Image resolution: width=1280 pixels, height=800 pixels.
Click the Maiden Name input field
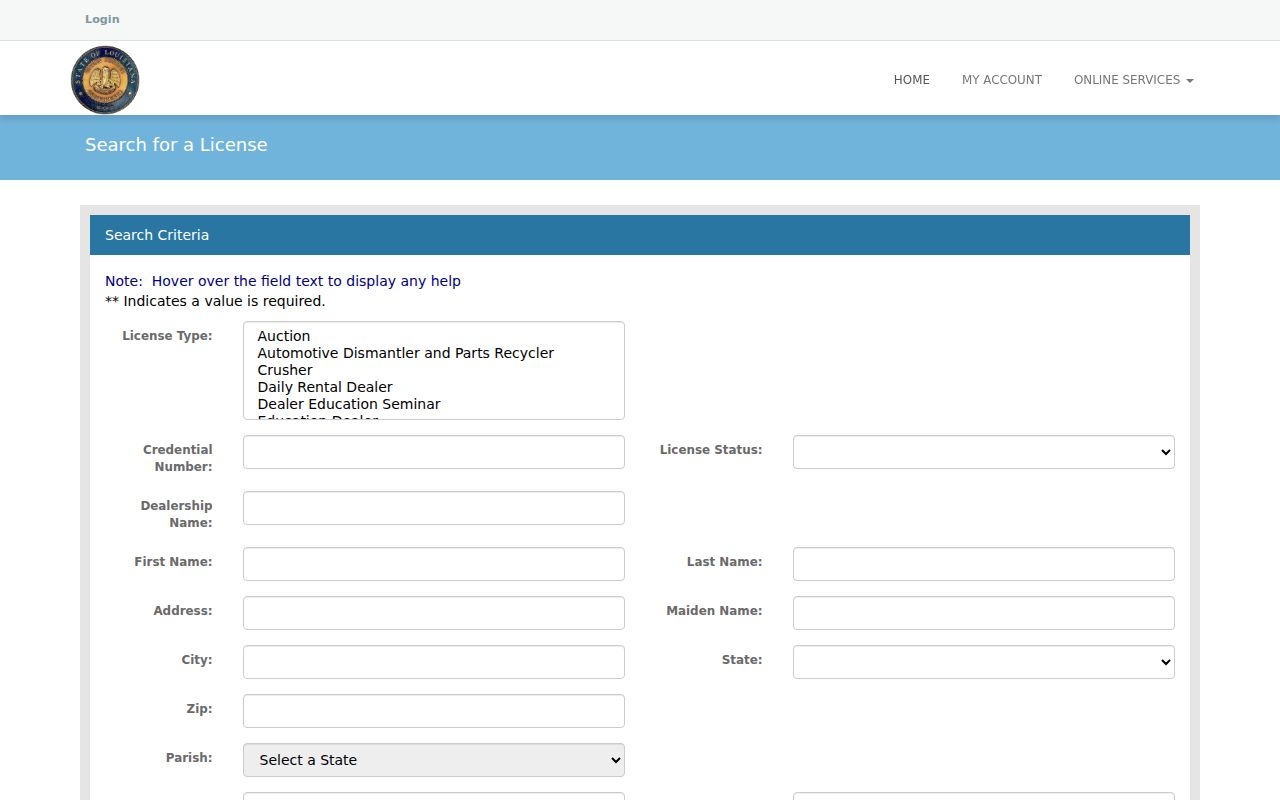click(x=984, y=613)
